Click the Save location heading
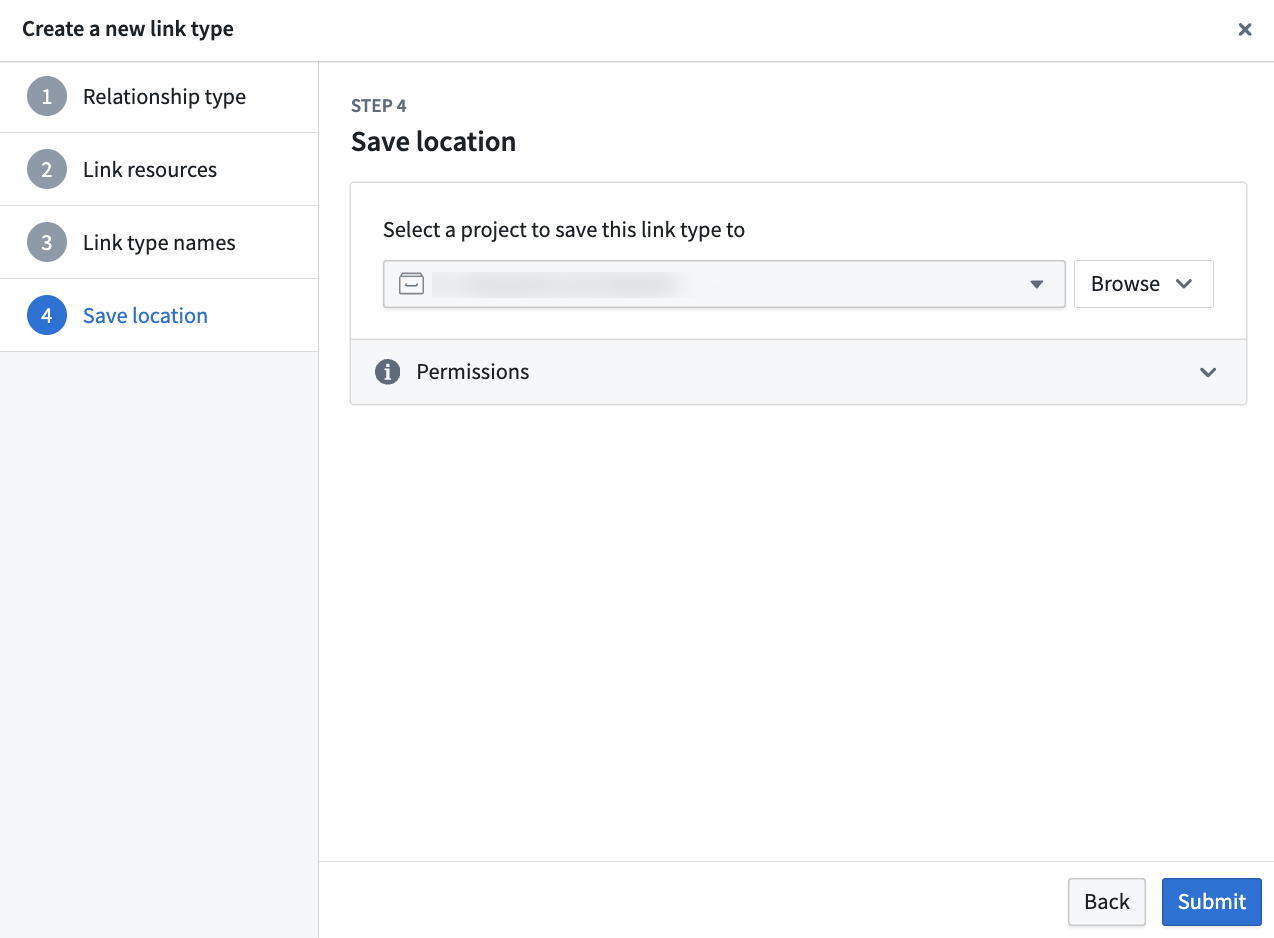 433,142
